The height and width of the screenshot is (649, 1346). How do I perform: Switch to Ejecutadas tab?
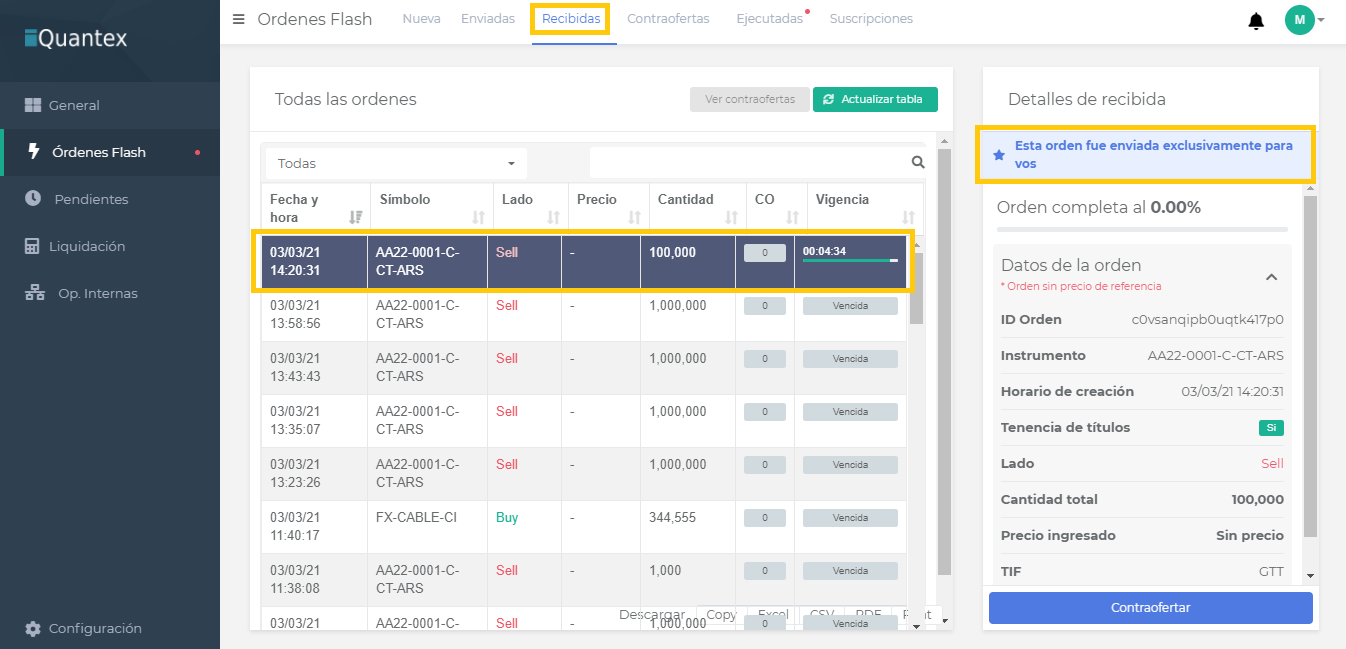(769, 19)
